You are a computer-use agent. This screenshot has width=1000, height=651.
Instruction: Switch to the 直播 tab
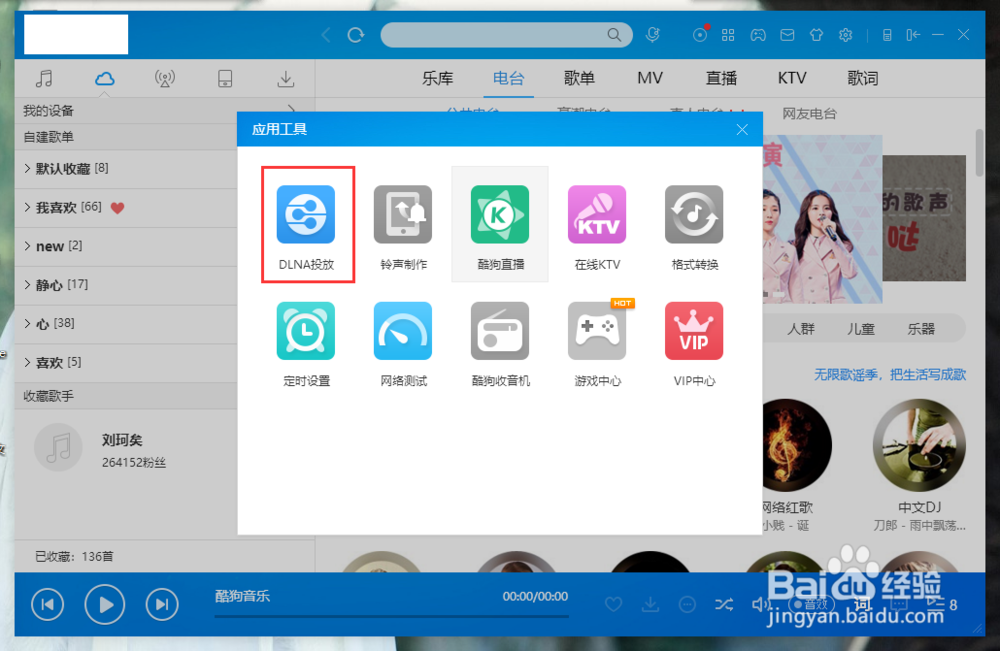[721, 78]
